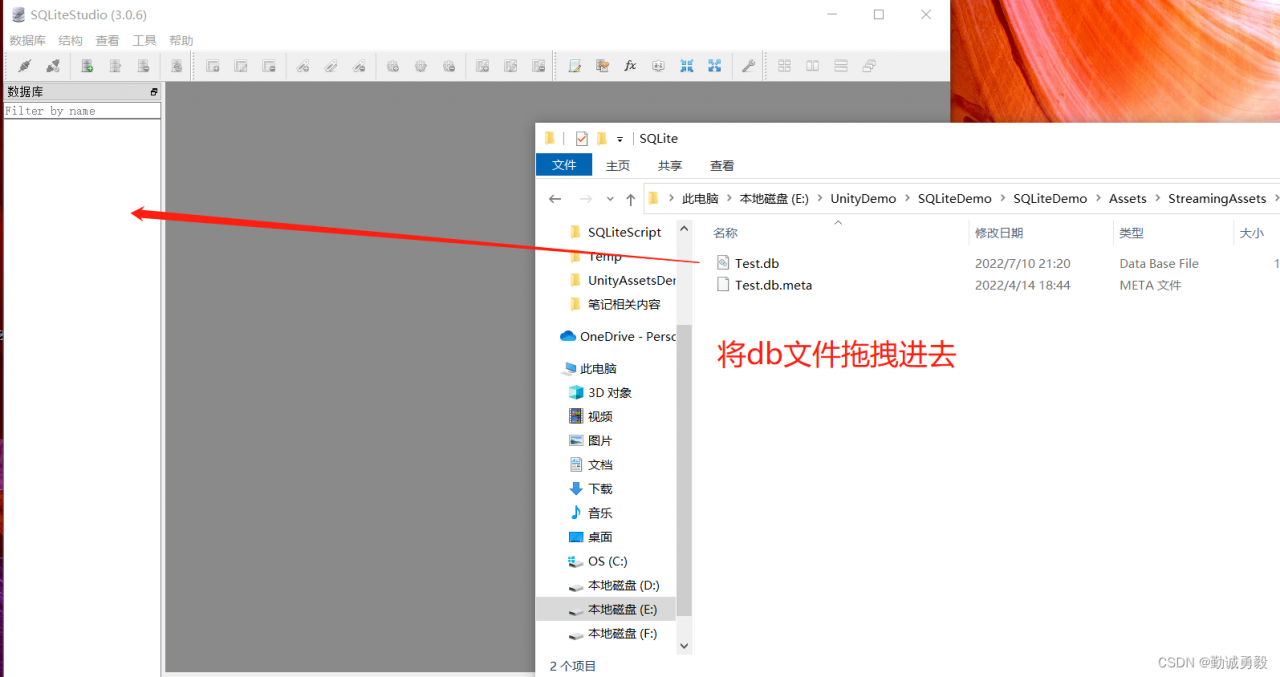
Task: Click 本地磁盘 (E:) breadcrumb in address bar
Action: point(774,199)
